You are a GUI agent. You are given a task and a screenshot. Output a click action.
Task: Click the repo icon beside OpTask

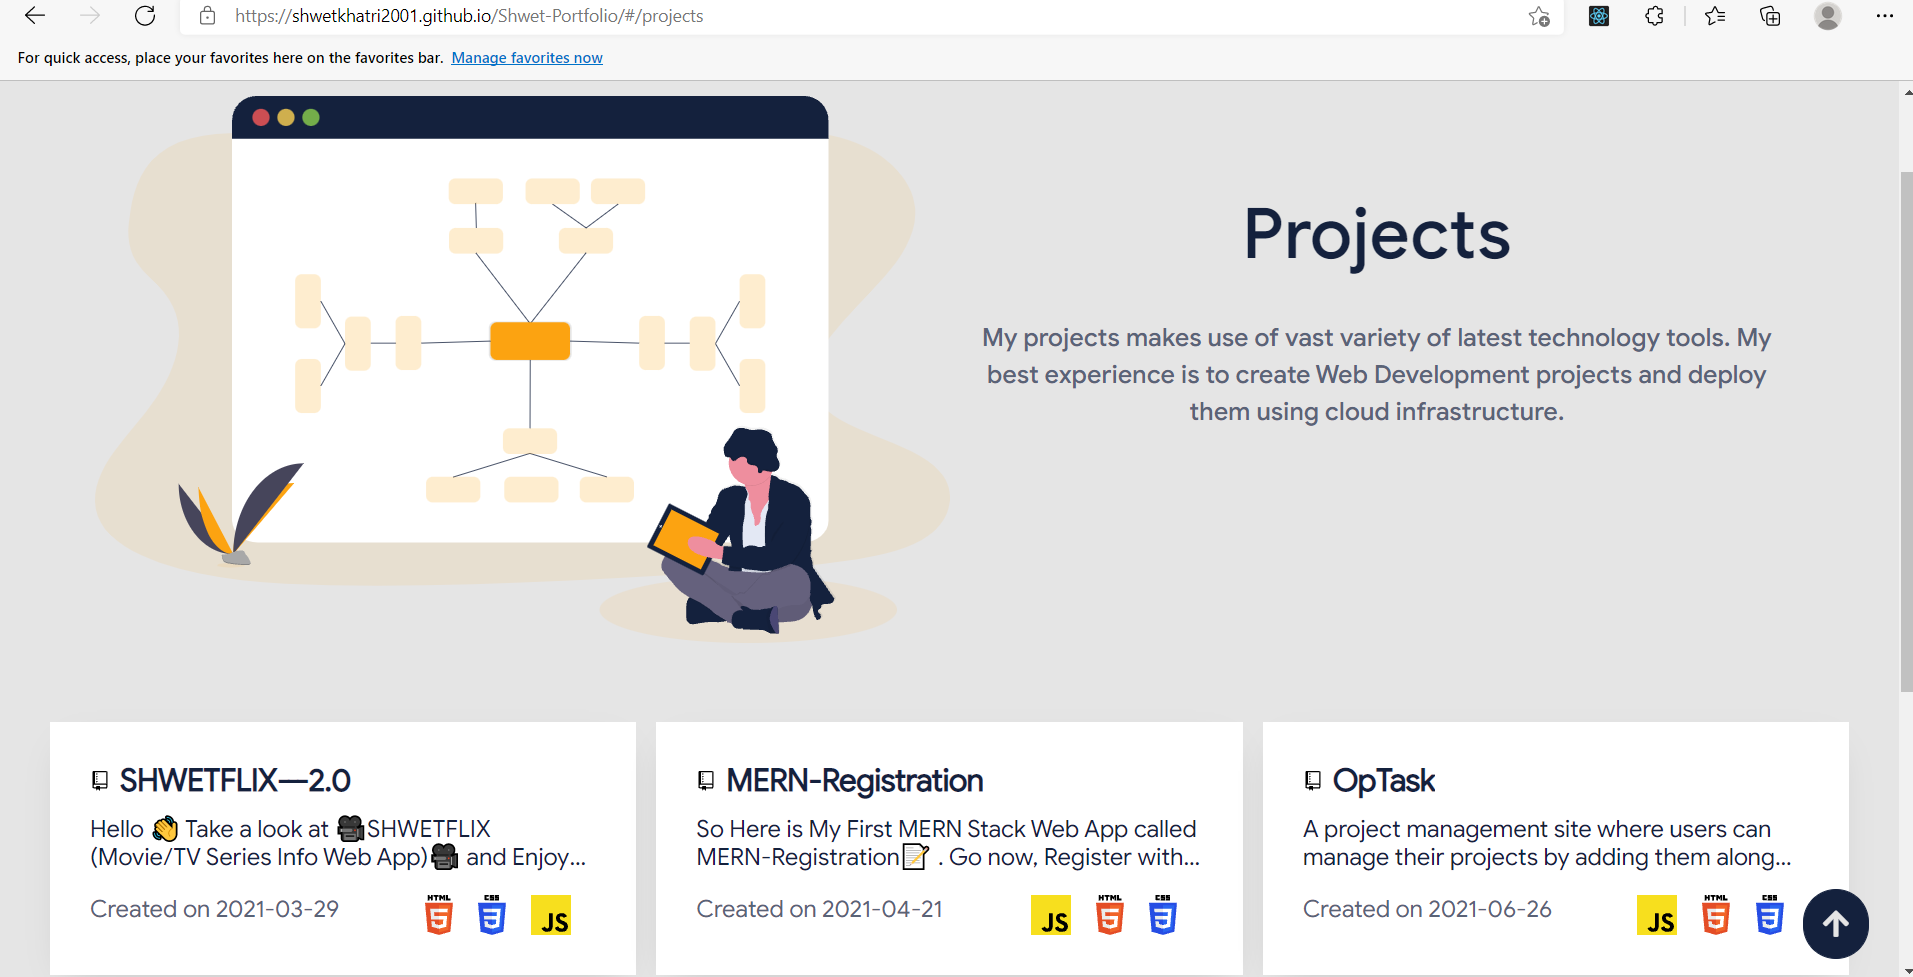pos(1313,781)
